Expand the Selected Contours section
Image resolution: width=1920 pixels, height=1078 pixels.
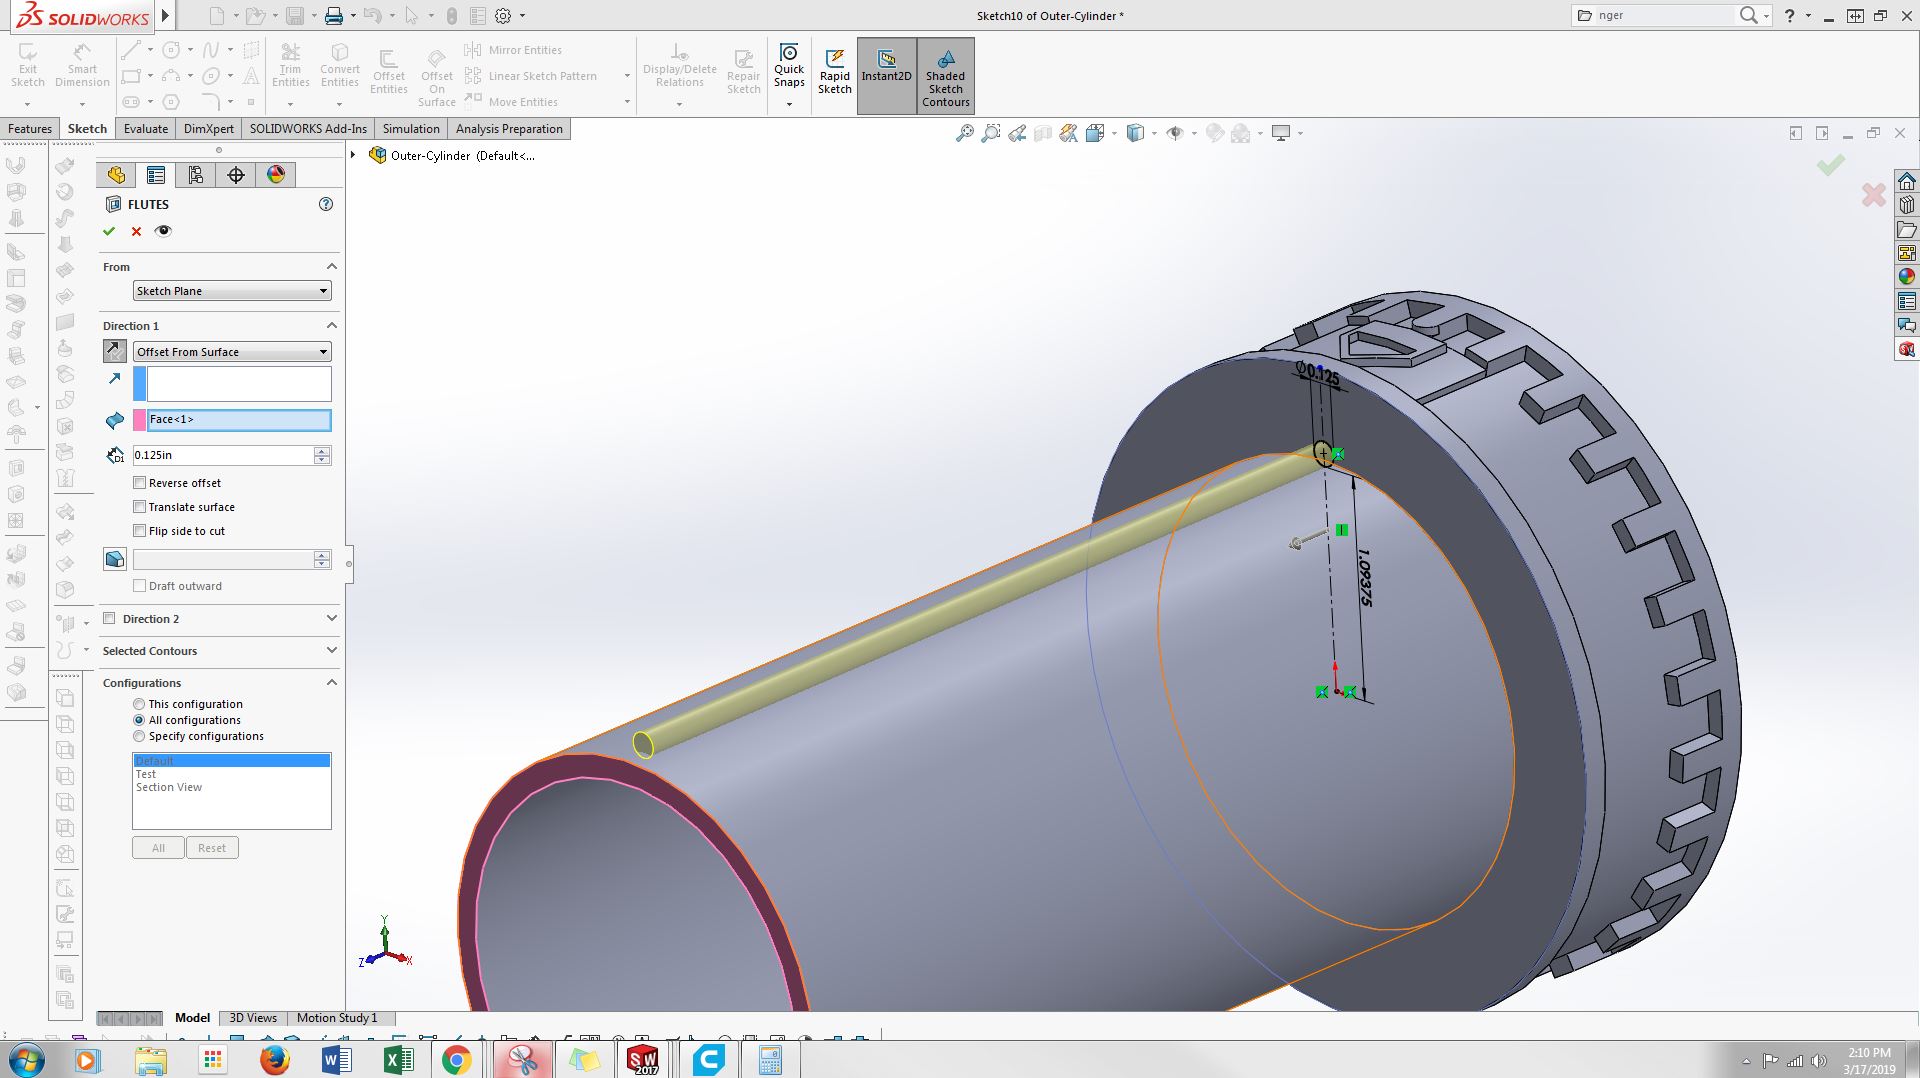pyautogui.click(x=332, y=651)
